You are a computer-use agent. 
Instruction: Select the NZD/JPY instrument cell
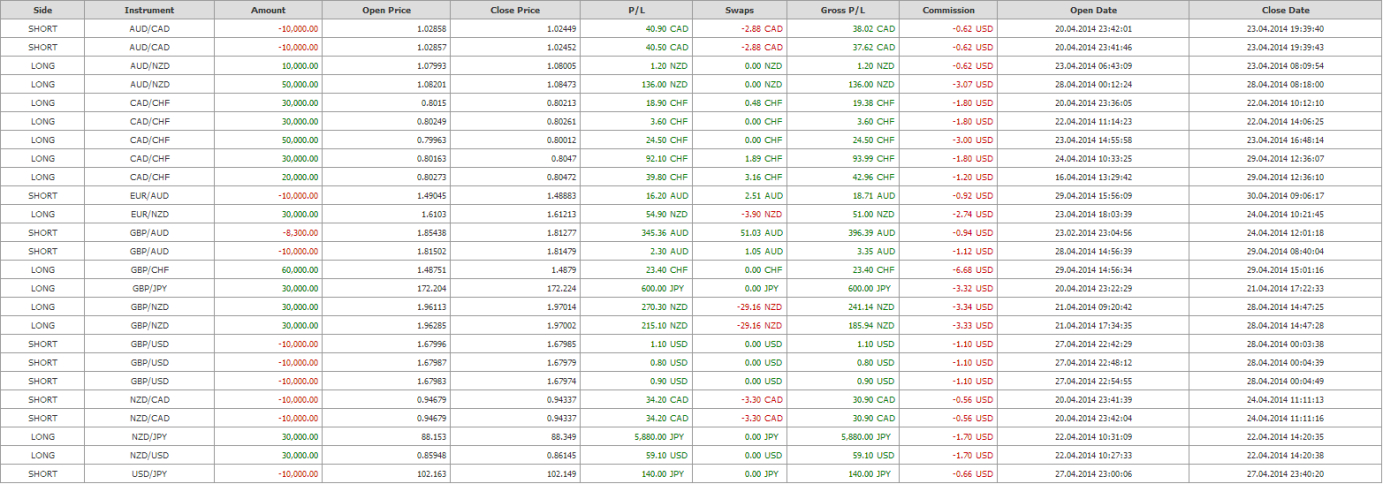(149, 437)
